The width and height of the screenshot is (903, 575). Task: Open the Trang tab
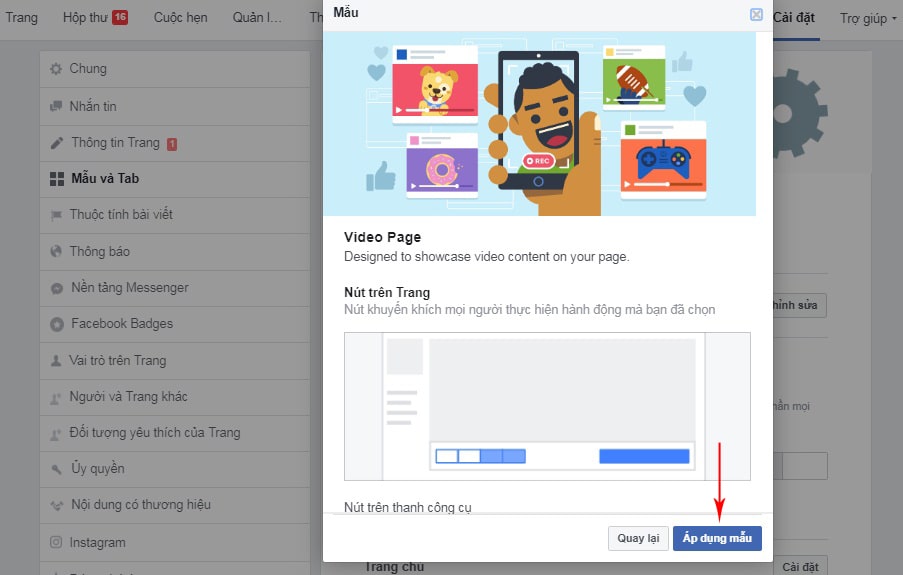coord(21,18)
